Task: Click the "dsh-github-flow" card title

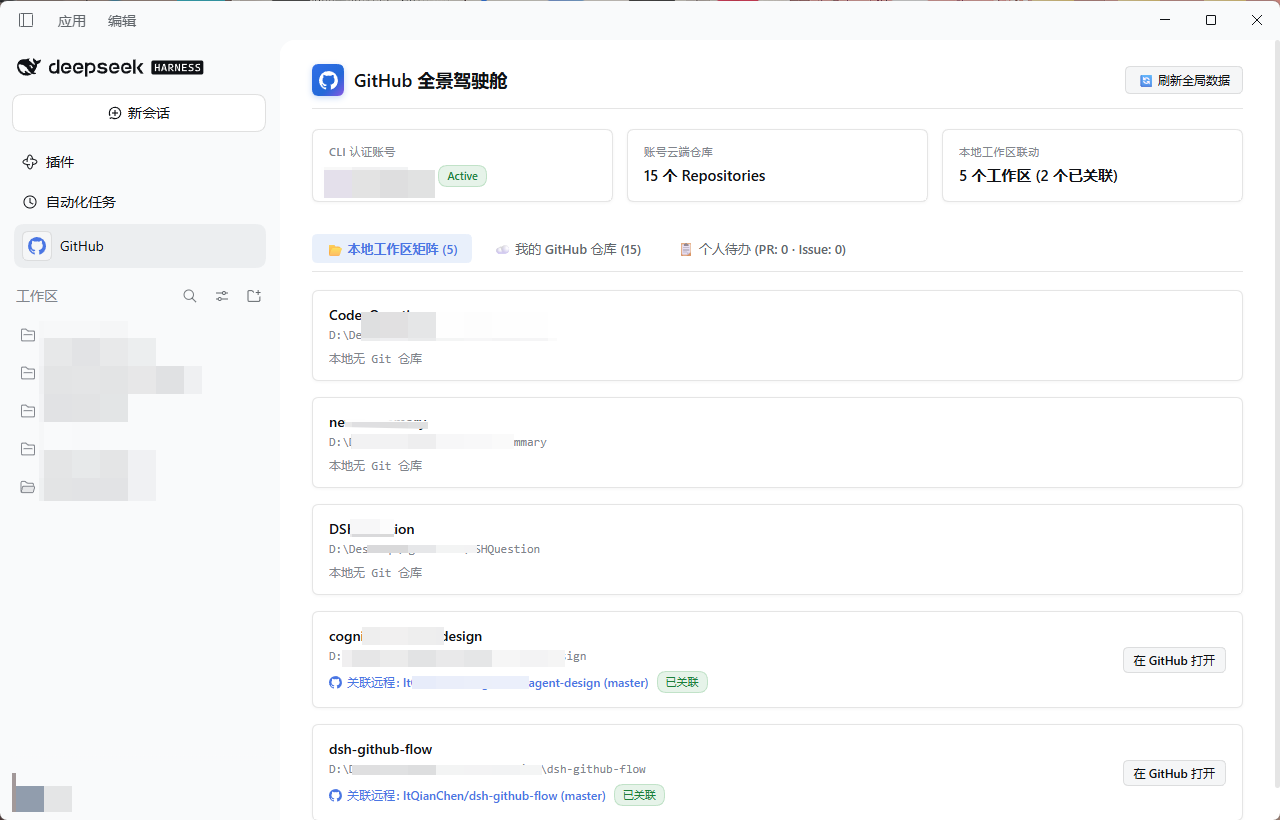Action: point(381,749)
